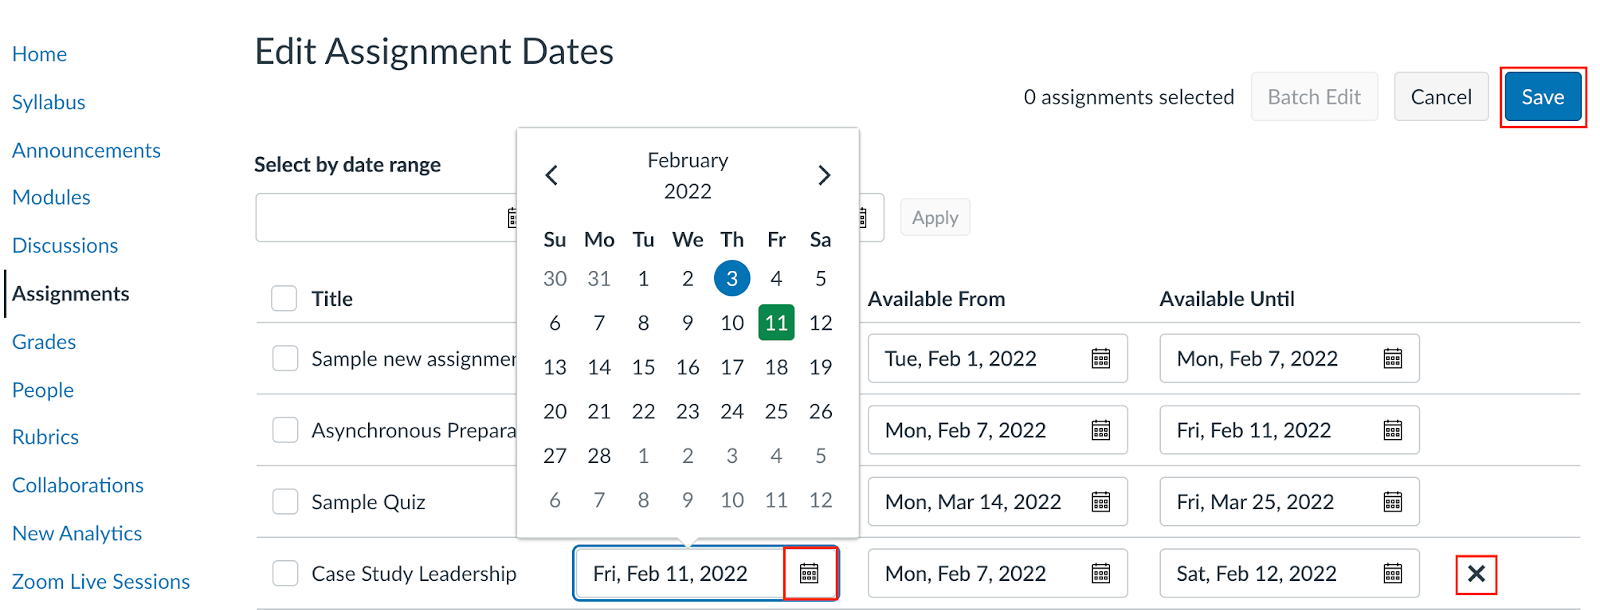Open Grades in course navigation
Image resolution: width=1600 pixels, height=610 pixels.
pos(44,342)
